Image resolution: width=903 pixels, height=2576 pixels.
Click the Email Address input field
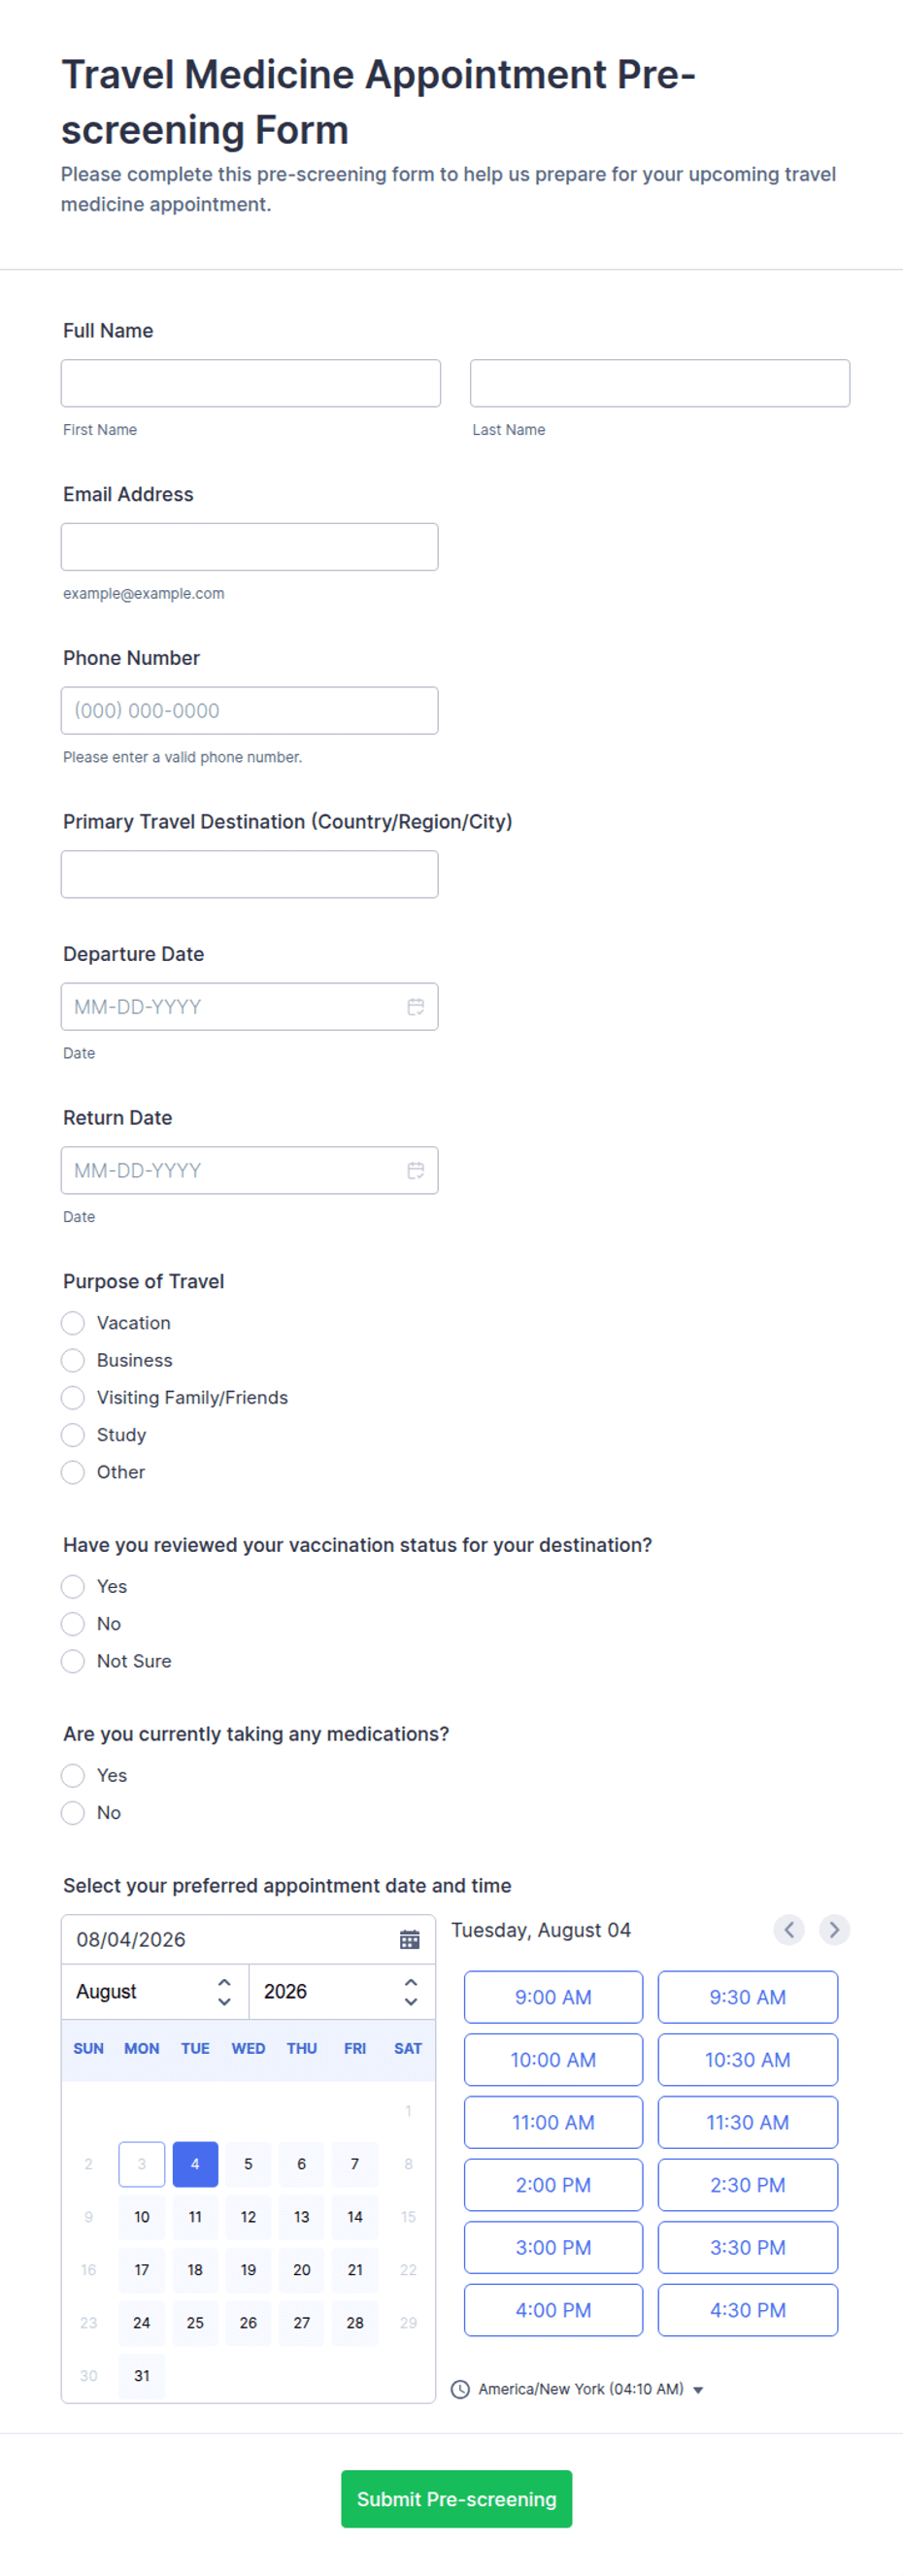(249, 547)
